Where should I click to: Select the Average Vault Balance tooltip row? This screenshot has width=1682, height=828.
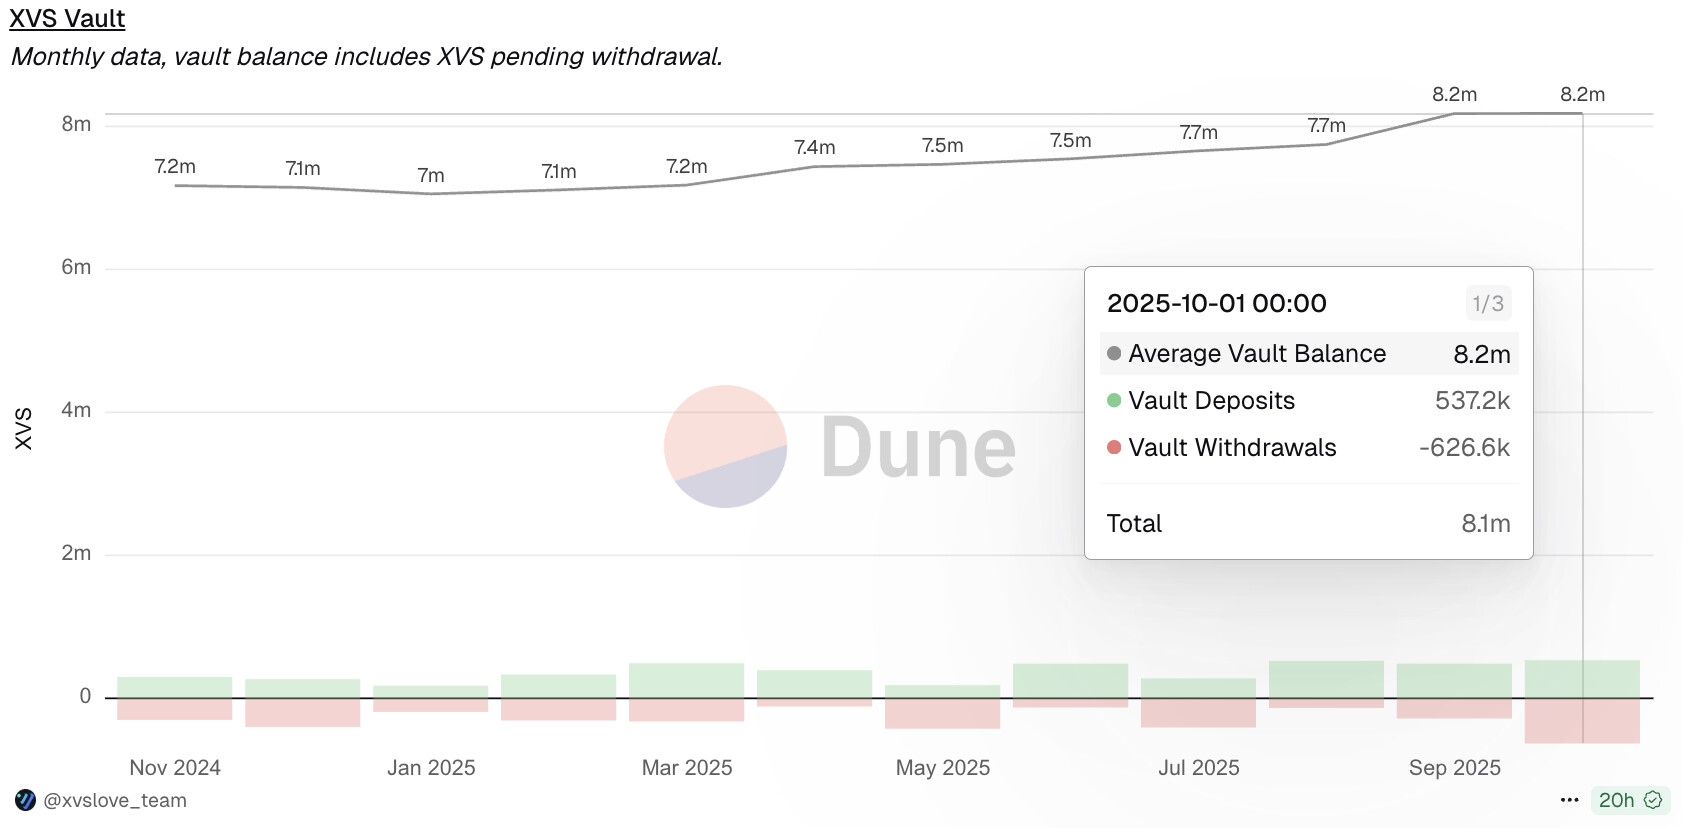point(1308,354)
